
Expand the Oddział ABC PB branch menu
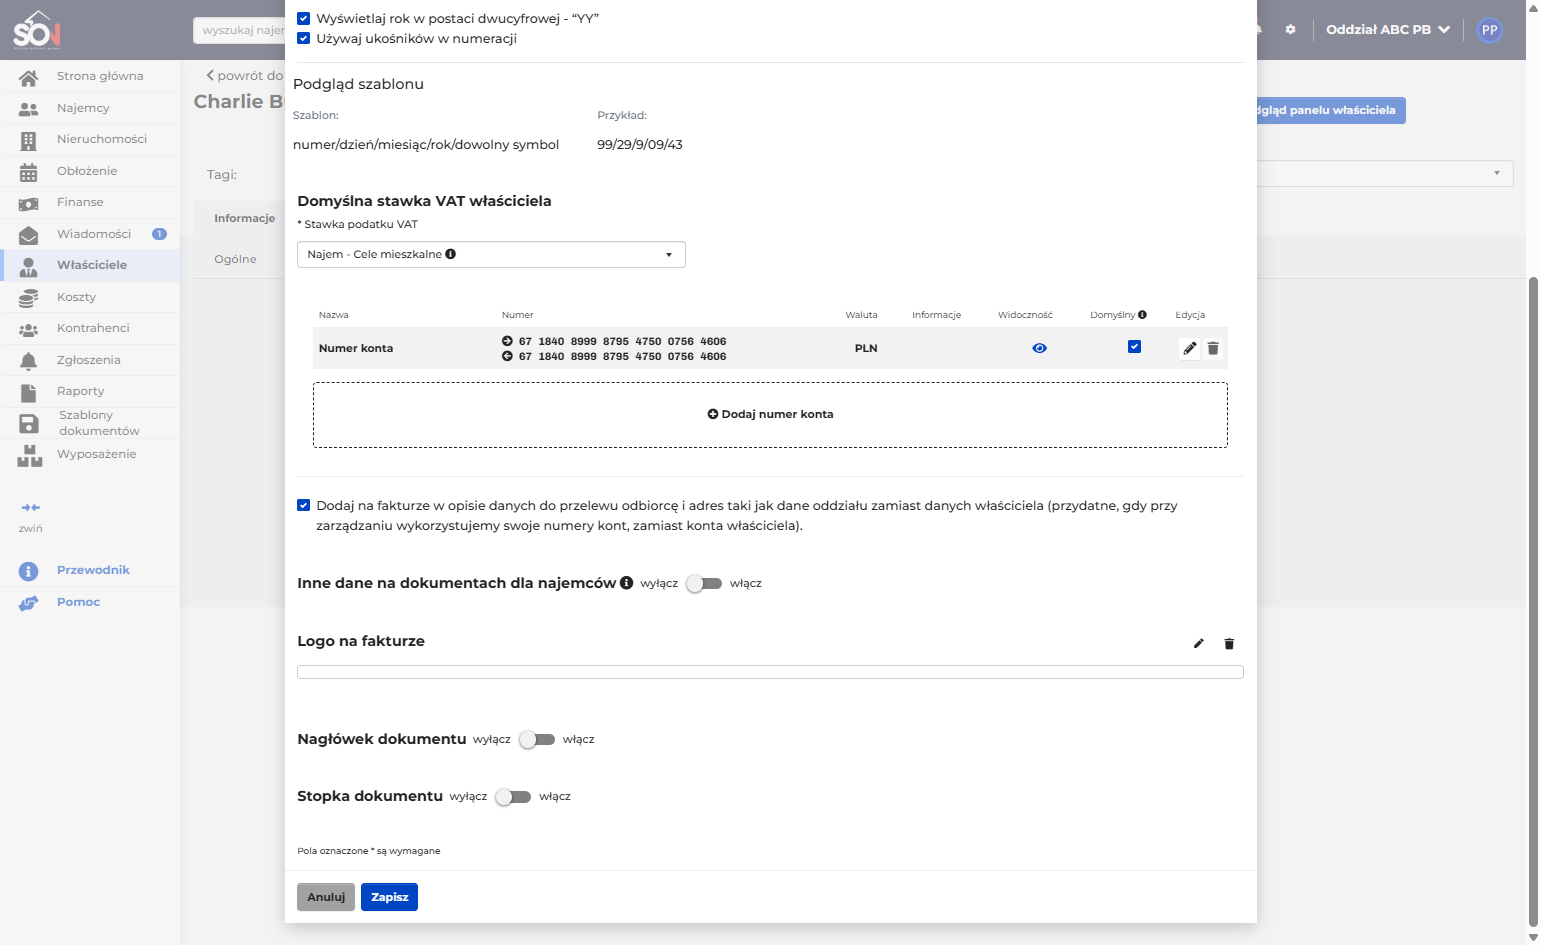coord(1388,29)
